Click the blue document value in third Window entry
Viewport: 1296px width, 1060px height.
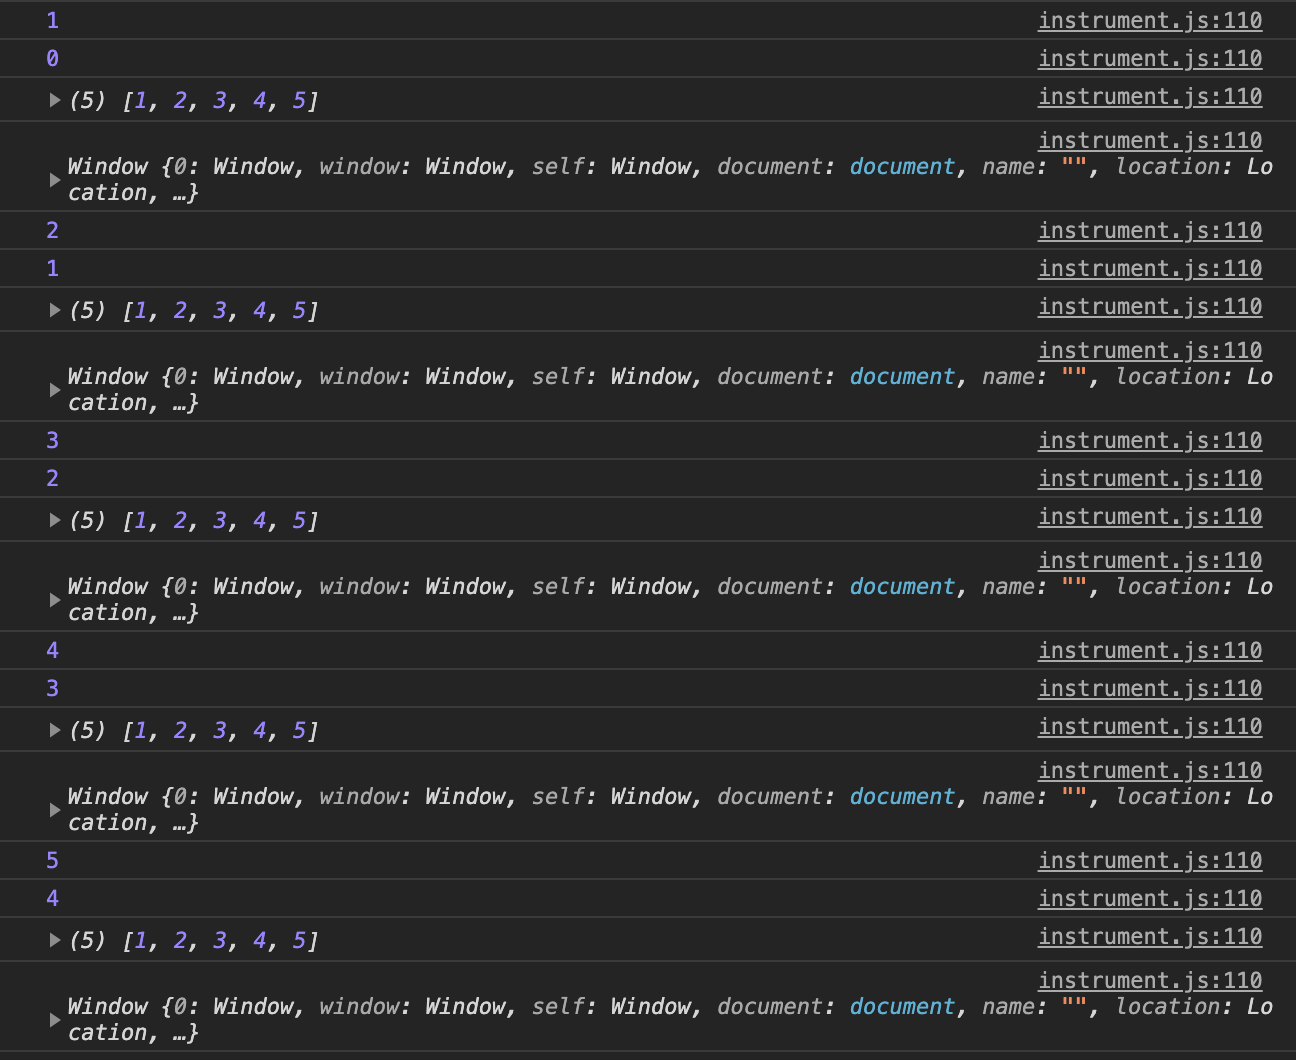[902, 586]
